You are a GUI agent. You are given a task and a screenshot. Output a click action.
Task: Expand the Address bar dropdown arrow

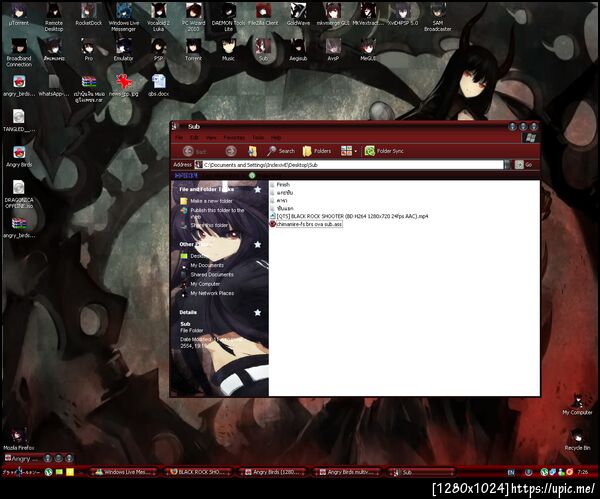pos(507,165)
